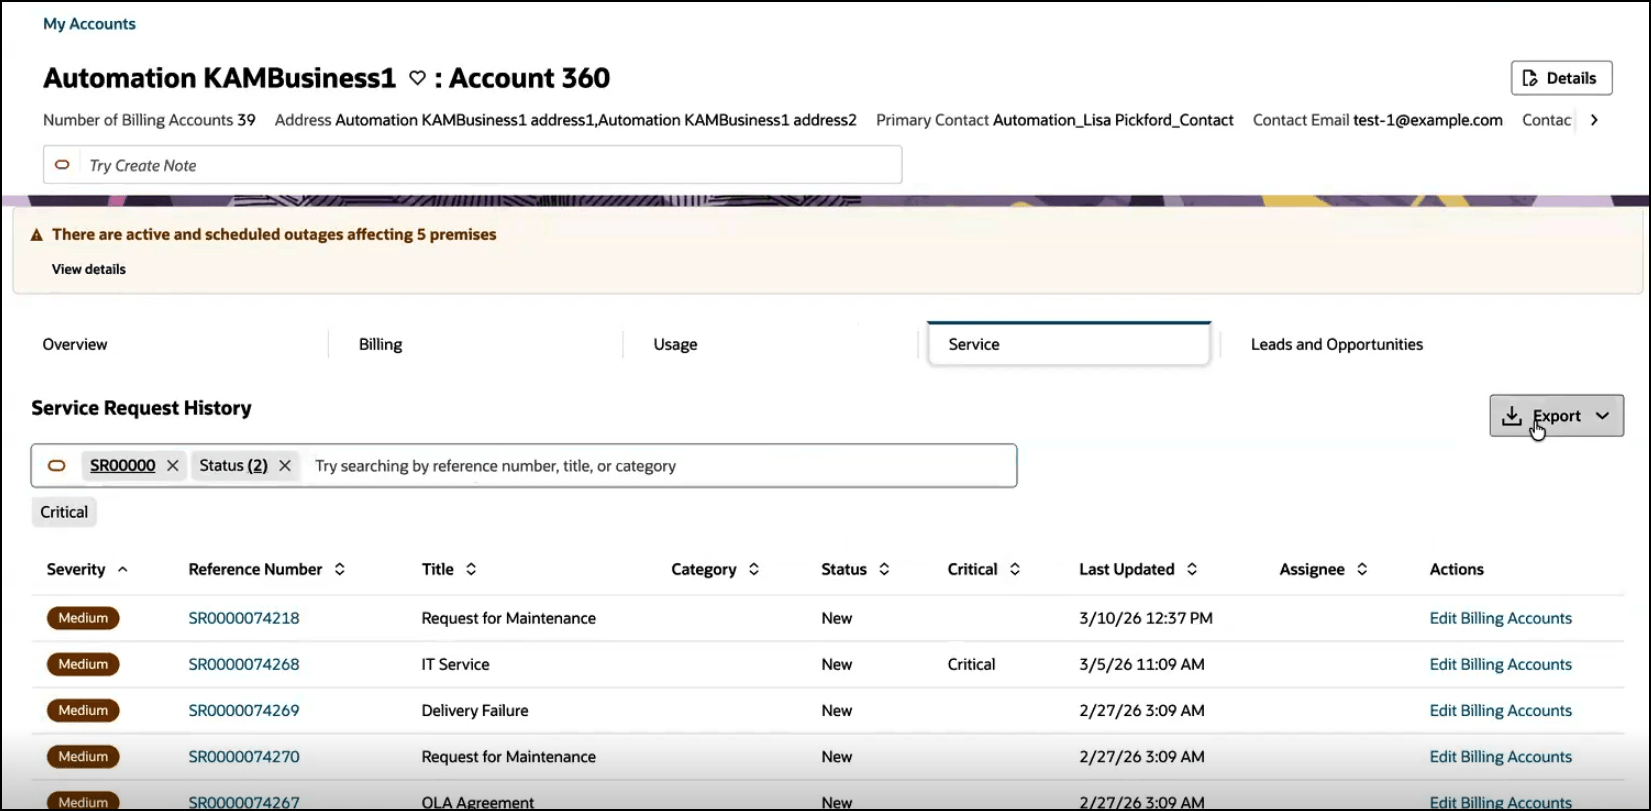The width and height of the screenshot is (1651, 811).
Task: Switch to the Usage tab
Action: (675, 344)
